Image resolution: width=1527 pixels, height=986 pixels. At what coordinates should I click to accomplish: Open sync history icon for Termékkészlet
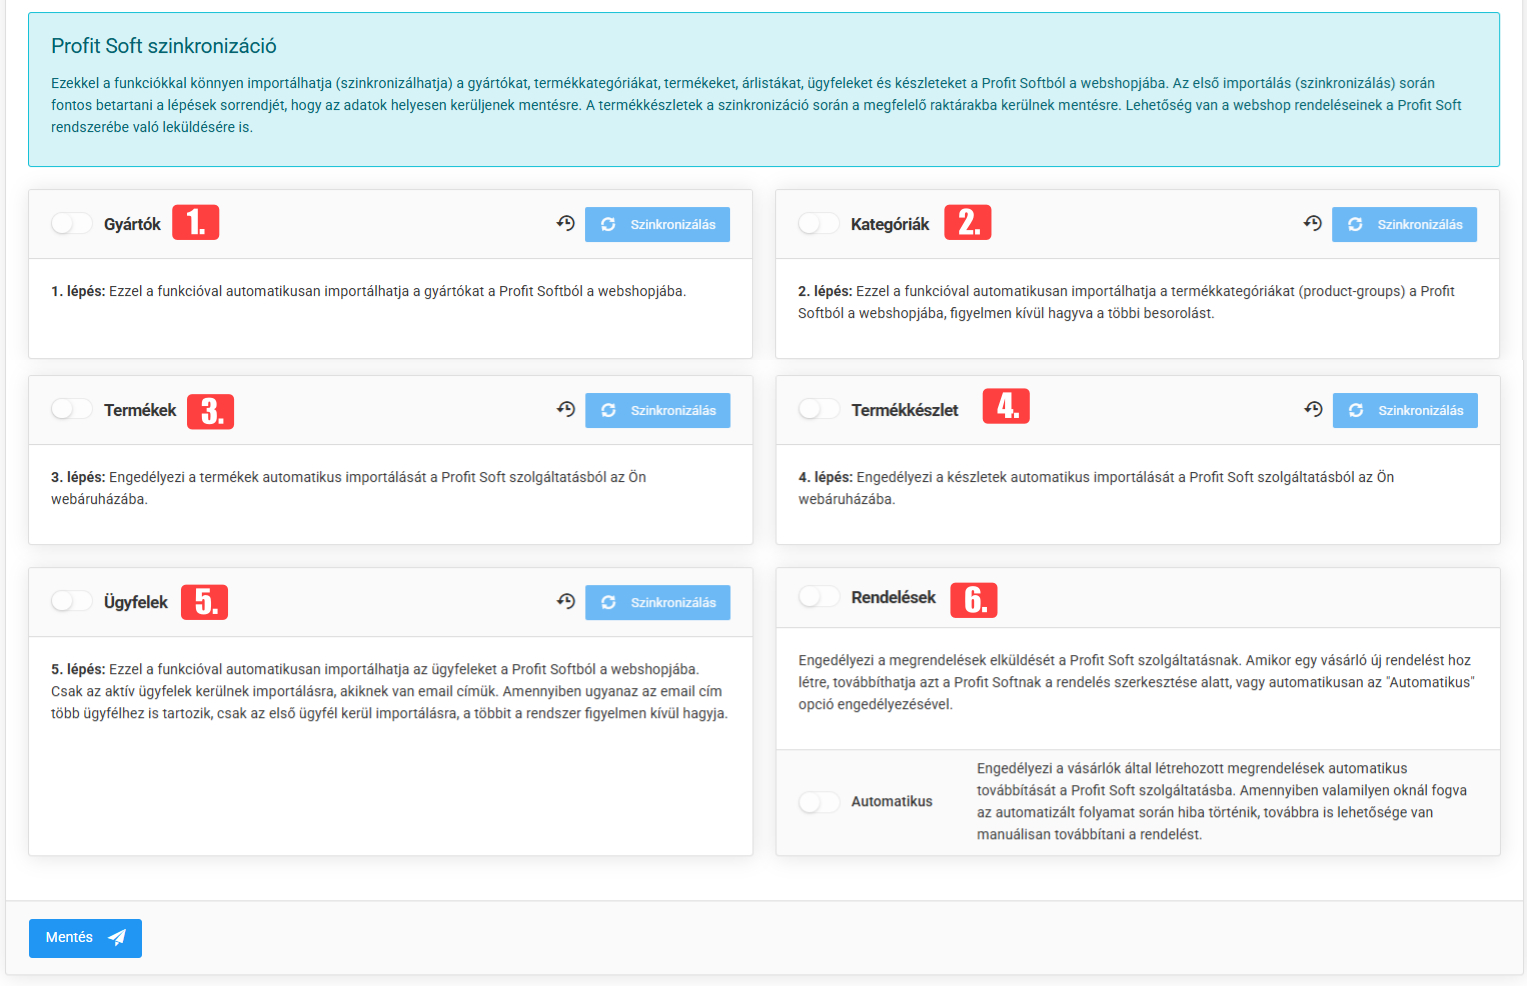pos(1314,409)
